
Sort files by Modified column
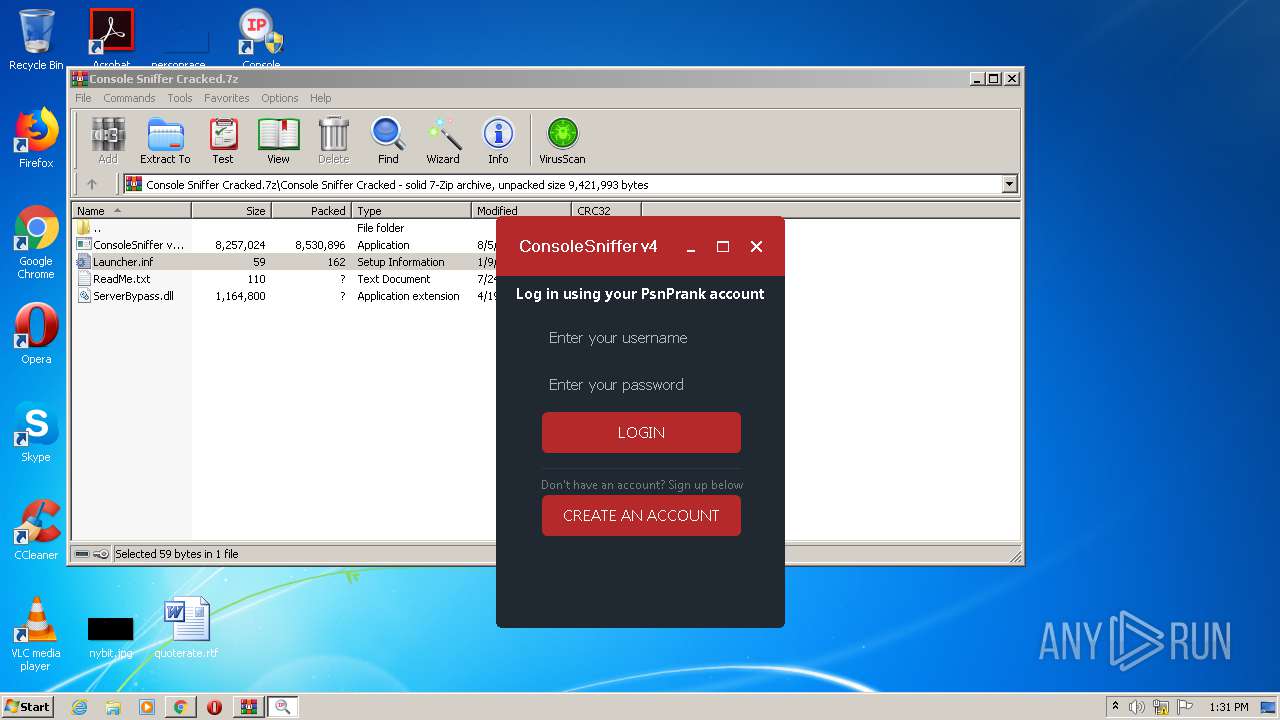click(521, 211)
